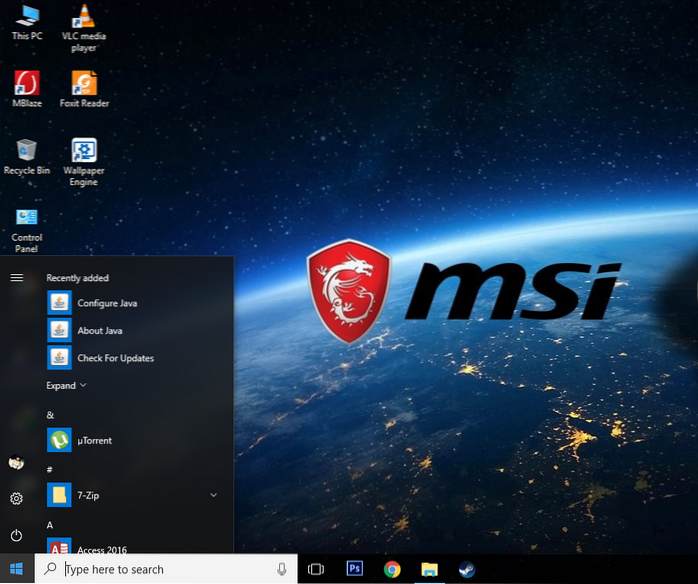
Task: Expand the Recently added list
Action: click(66, 385)
